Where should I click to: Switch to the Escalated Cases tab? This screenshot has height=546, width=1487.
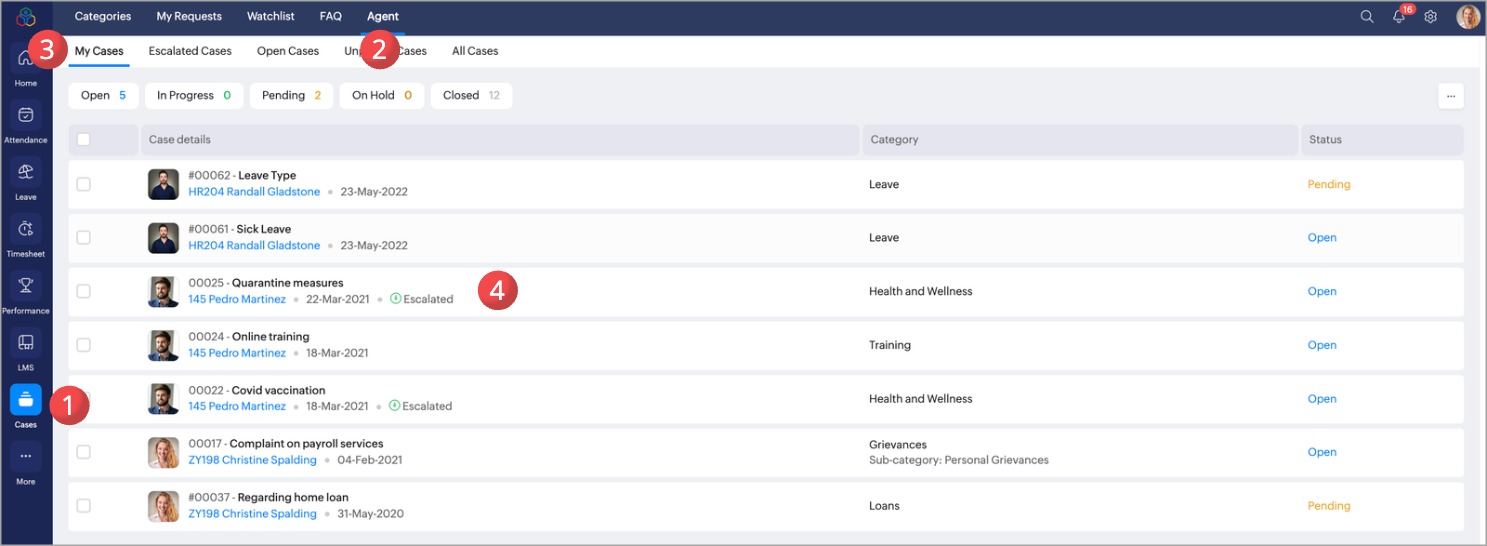(x=190, y=51)
